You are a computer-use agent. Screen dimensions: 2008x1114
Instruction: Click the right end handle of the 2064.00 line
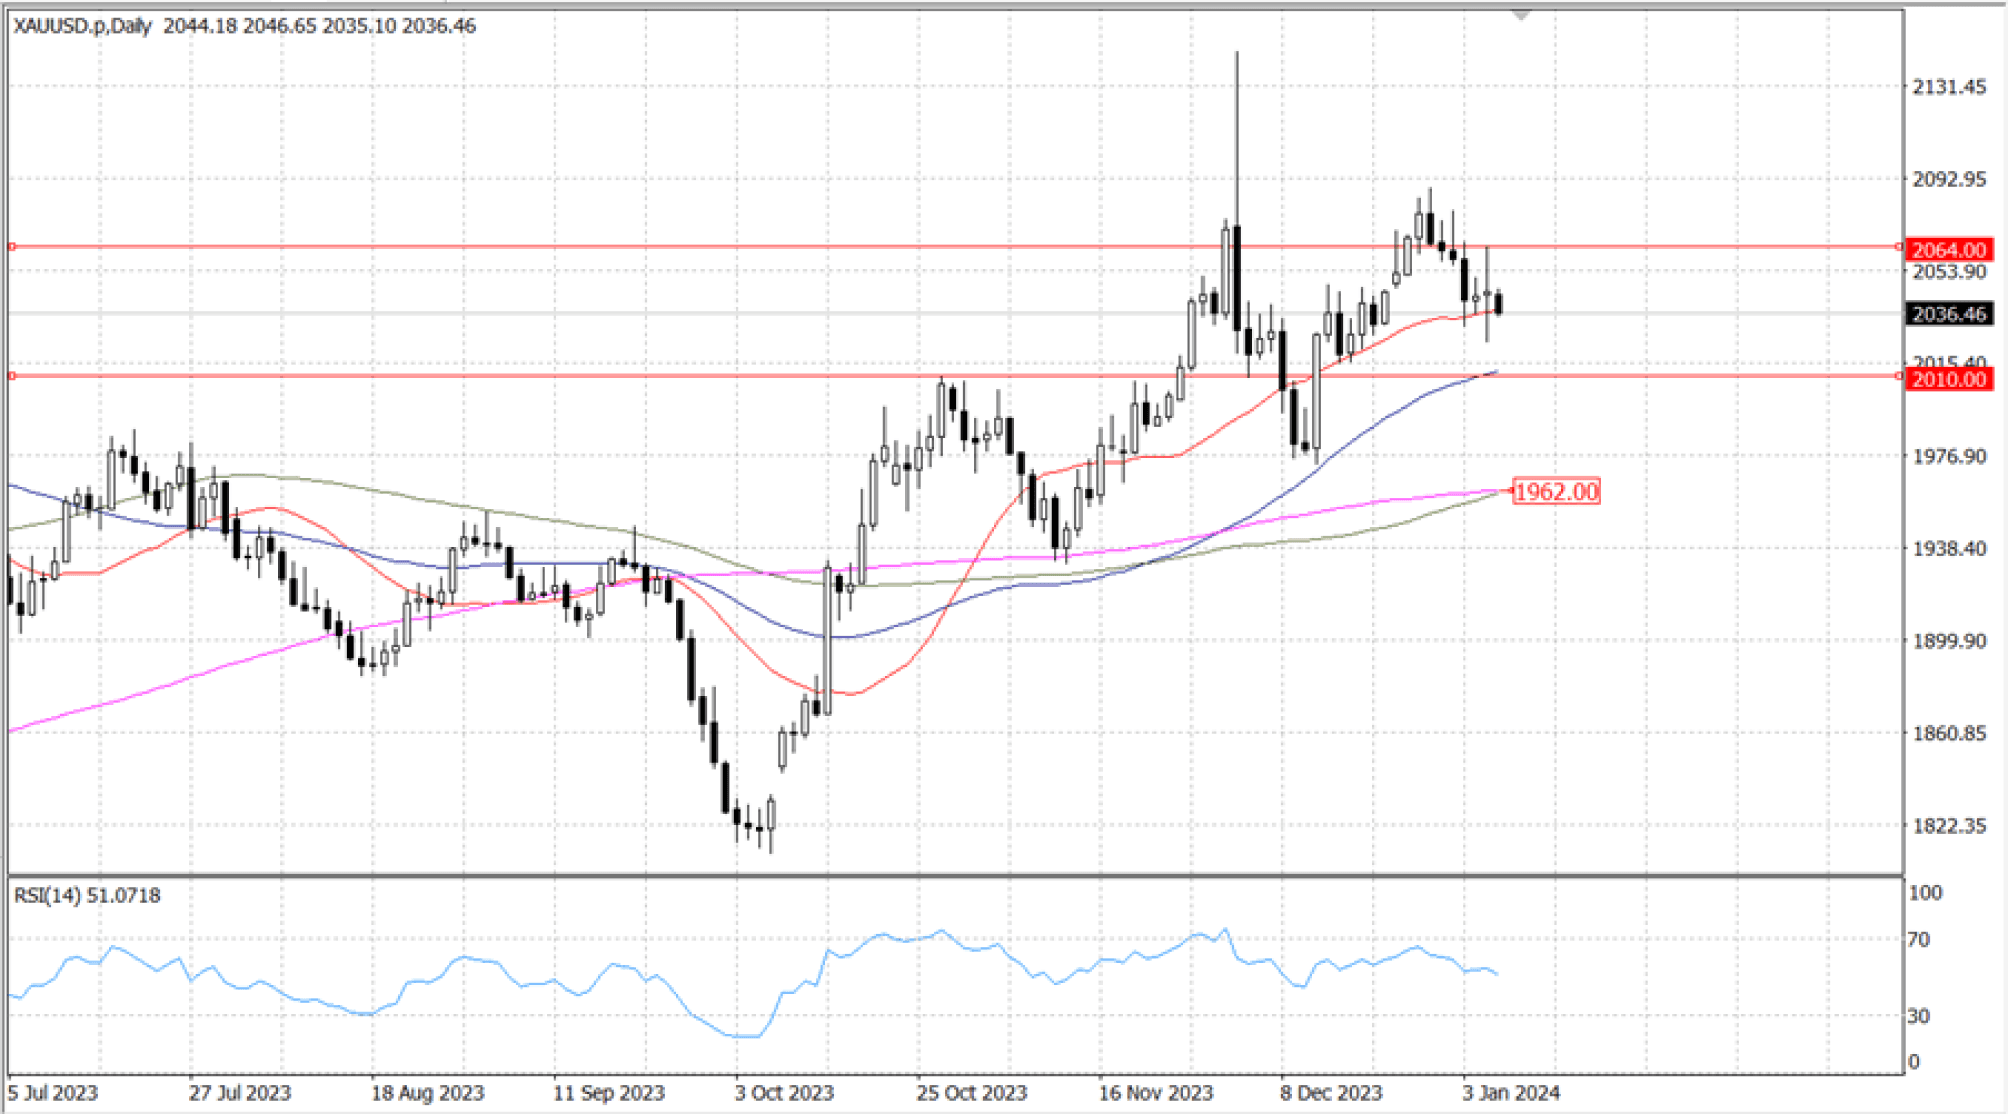pyautogui.click(x=1899, y=246)
